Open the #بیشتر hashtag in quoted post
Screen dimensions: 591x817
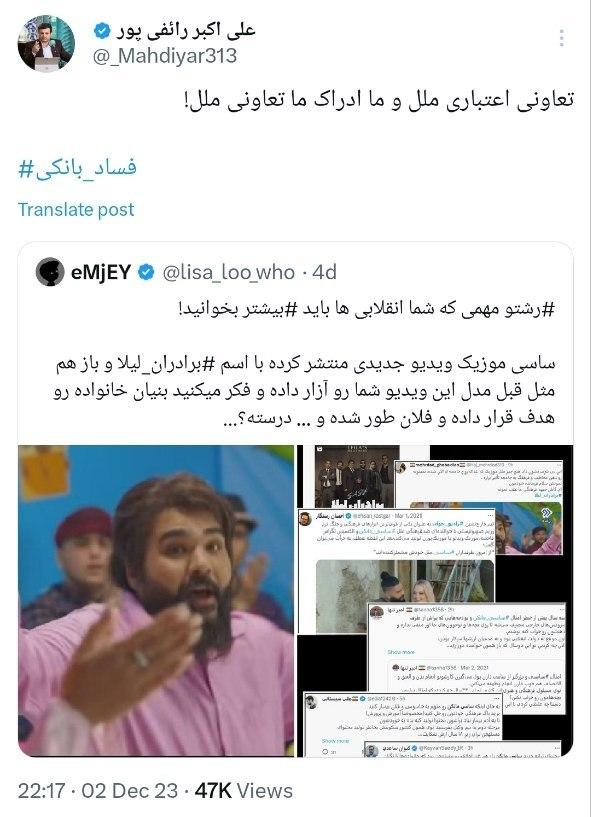[x=263, y=310]
